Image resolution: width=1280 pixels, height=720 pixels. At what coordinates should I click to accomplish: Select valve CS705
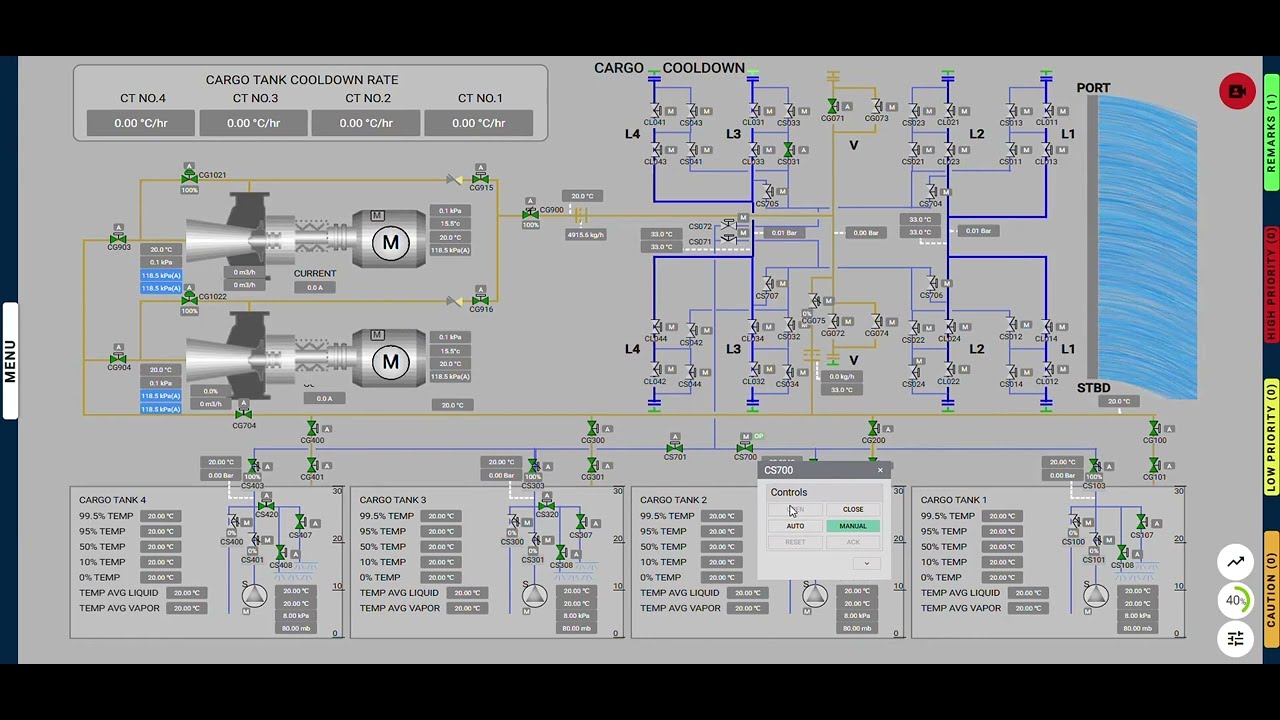pyautogui.click(x=767, y=191)
